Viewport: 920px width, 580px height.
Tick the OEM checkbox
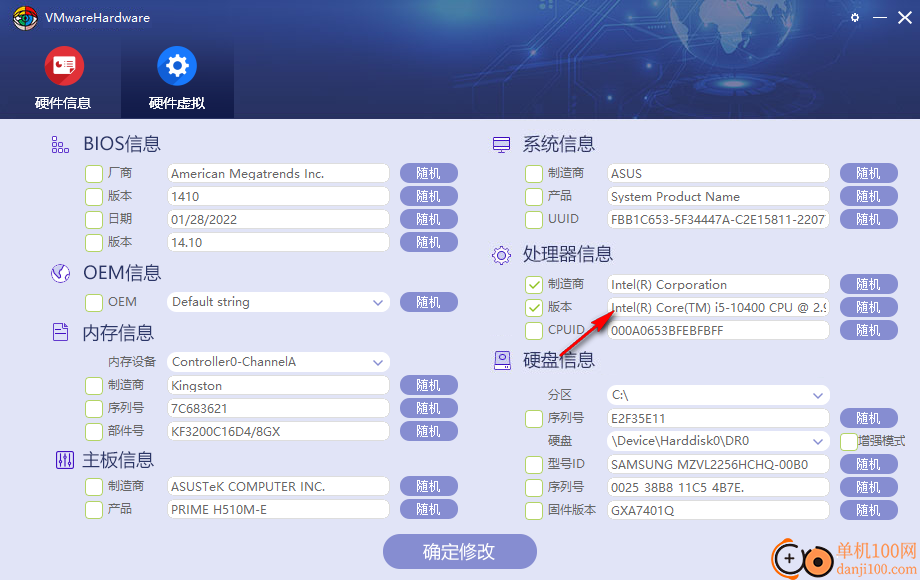pos(94,303)
